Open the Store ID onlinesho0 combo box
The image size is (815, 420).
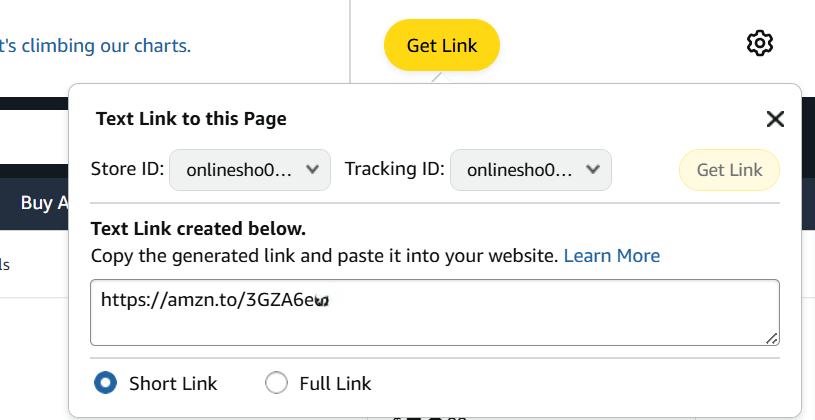coord(250,170)
